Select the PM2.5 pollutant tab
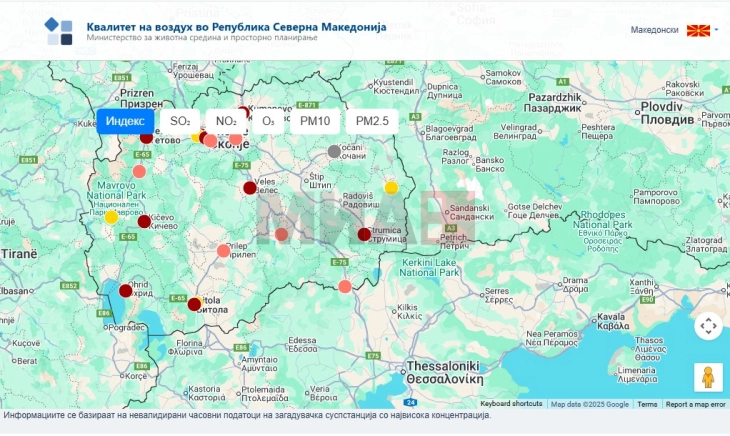This screenshot has height=436, width=730. click(x=371, y=121)
